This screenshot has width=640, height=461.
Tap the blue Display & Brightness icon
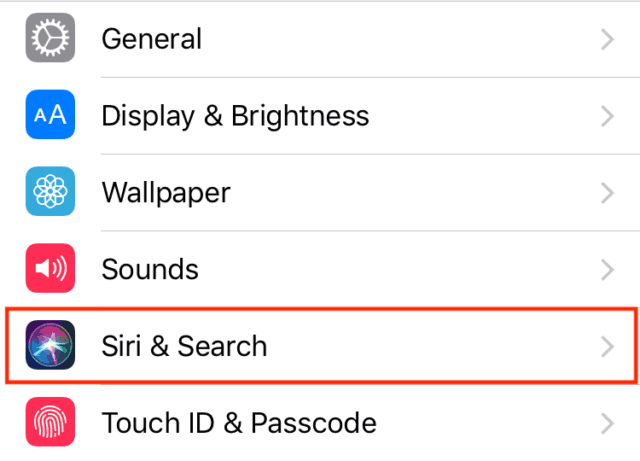48,116
